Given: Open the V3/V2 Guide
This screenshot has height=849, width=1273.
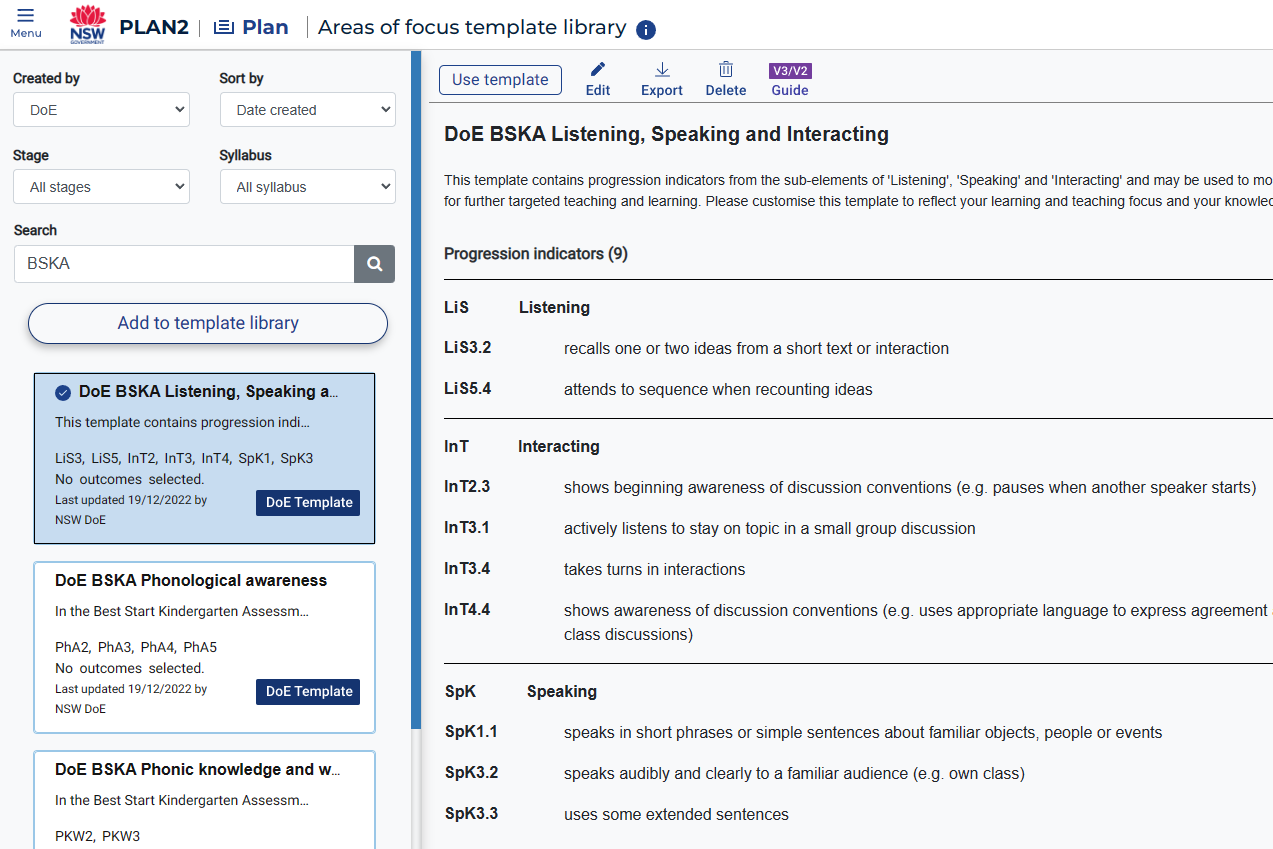Looking at the screenshot, I should pos(790,80).
